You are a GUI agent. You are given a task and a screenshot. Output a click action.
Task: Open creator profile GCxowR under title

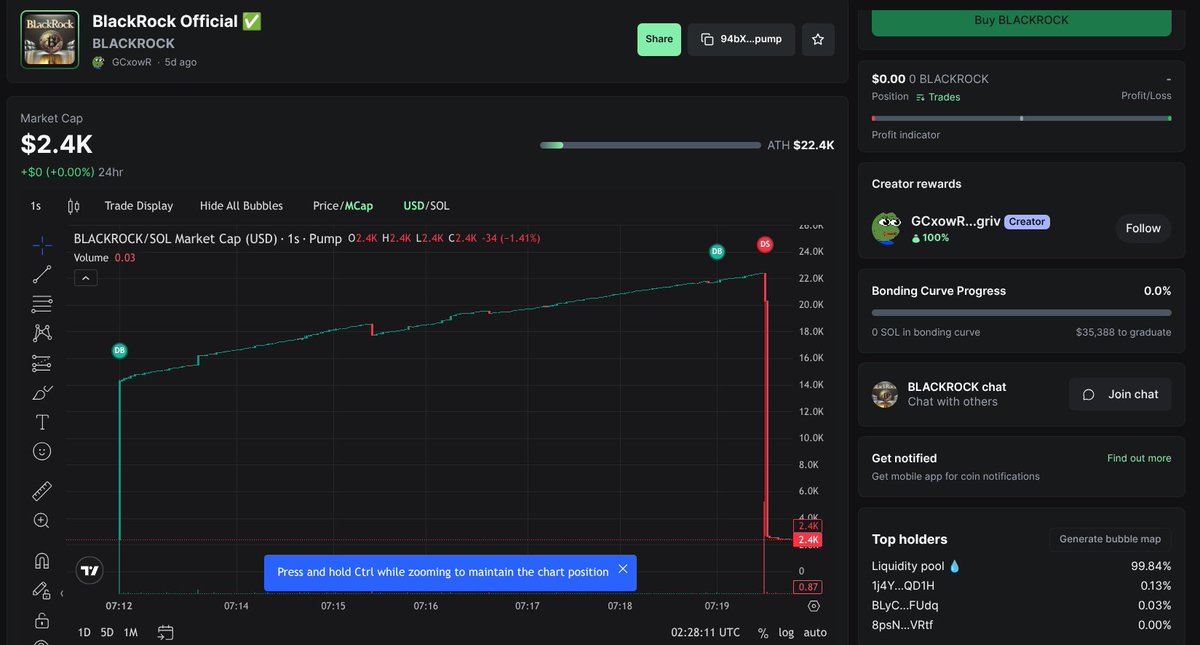[131, 62]
